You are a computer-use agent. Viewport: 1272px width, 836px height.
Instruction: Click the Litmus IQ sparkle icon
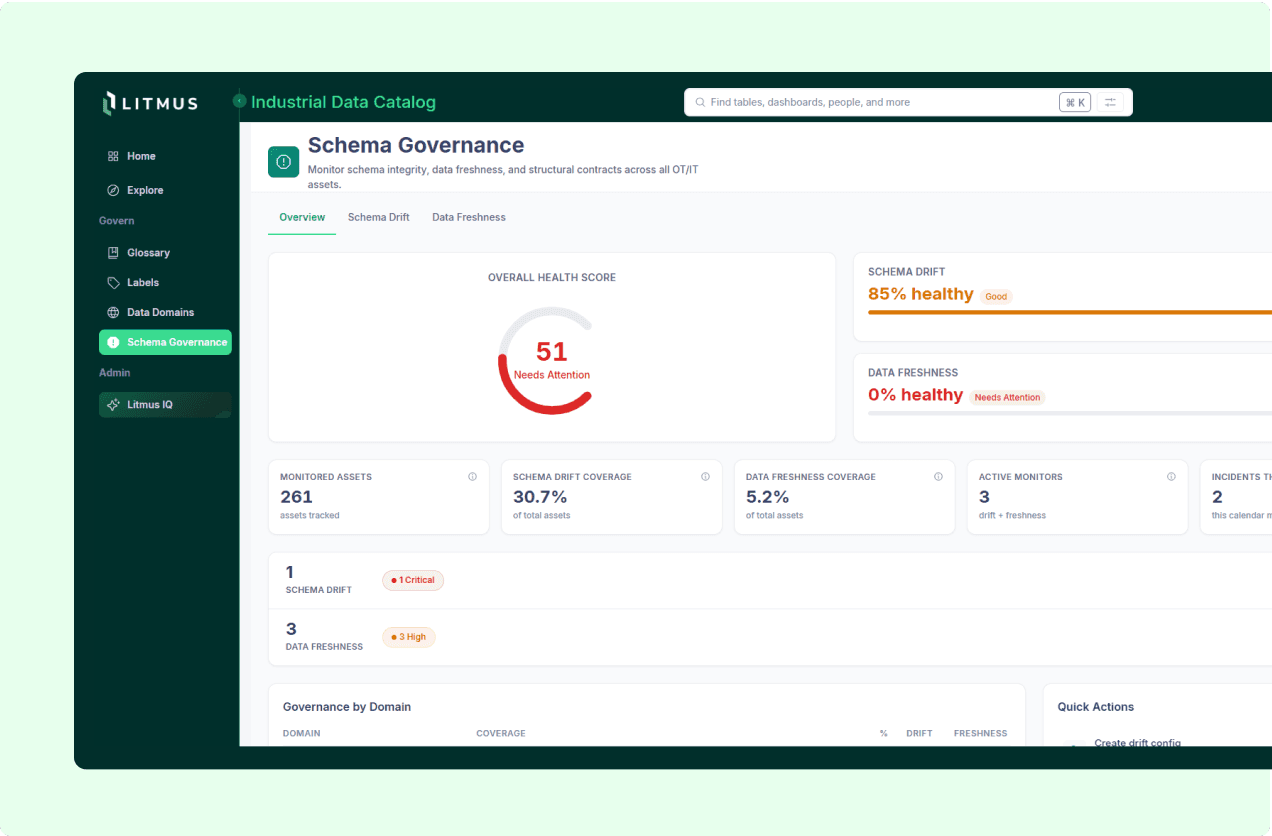[113, 405]
